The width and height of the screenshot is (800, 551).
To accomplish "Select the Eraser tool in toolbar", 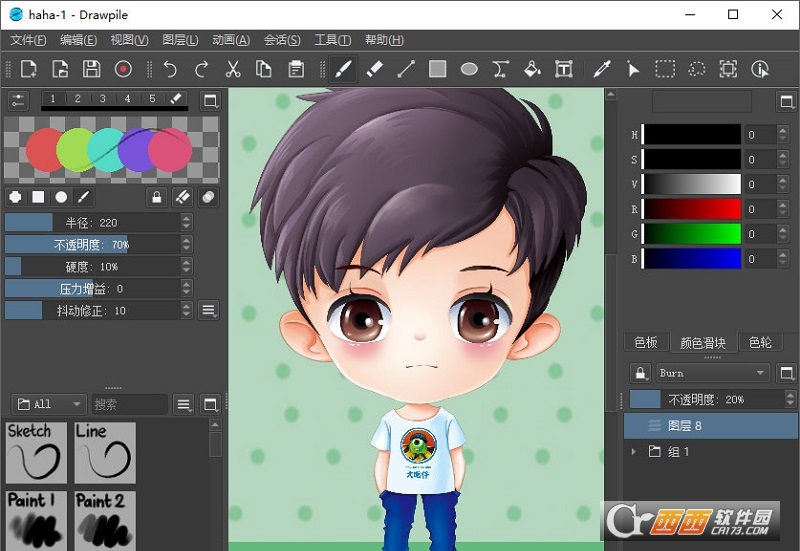I will (x=374, y=69).
